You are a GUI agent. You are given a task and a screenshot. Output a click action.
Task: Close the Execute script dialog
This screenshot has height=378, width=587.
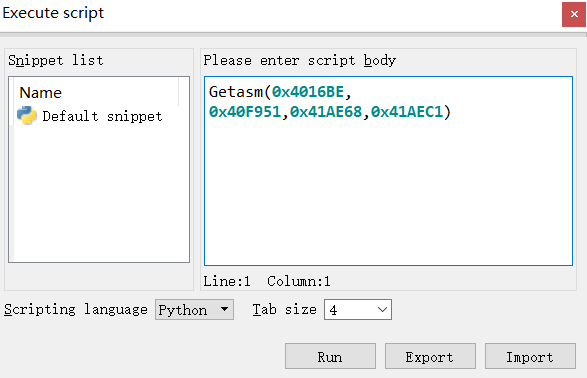click(574, 14)
